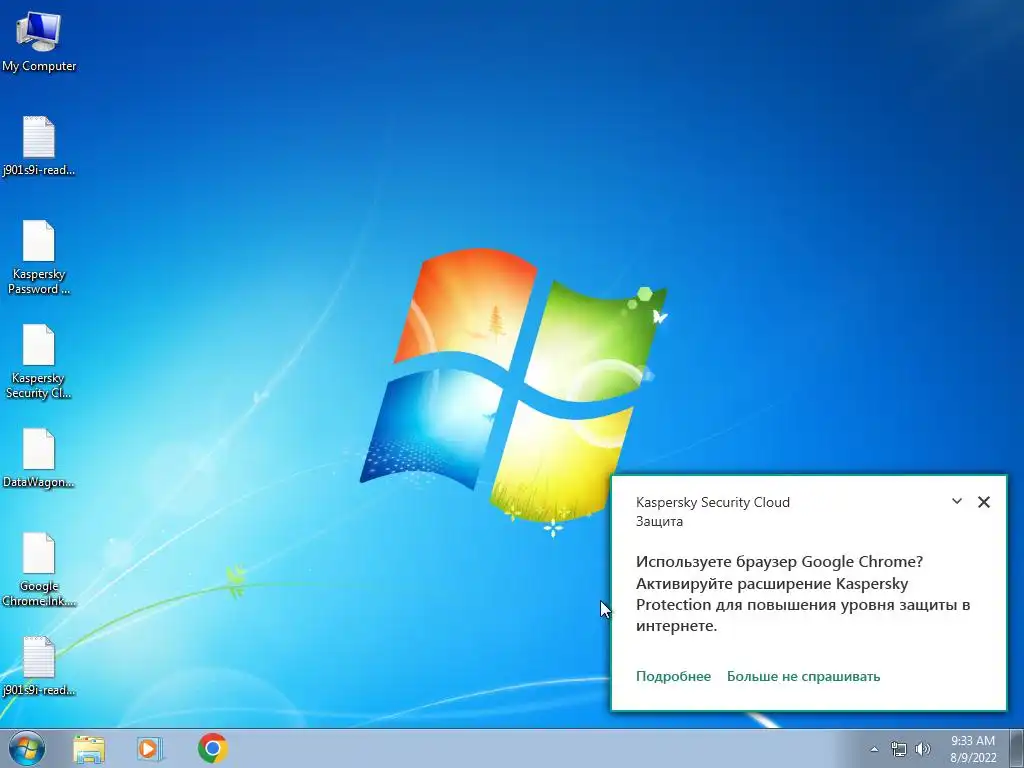Click the Kaspersky Security Cloud notification title
The width and height of the screenshot is (1024, 768).
tap(712, 502)
